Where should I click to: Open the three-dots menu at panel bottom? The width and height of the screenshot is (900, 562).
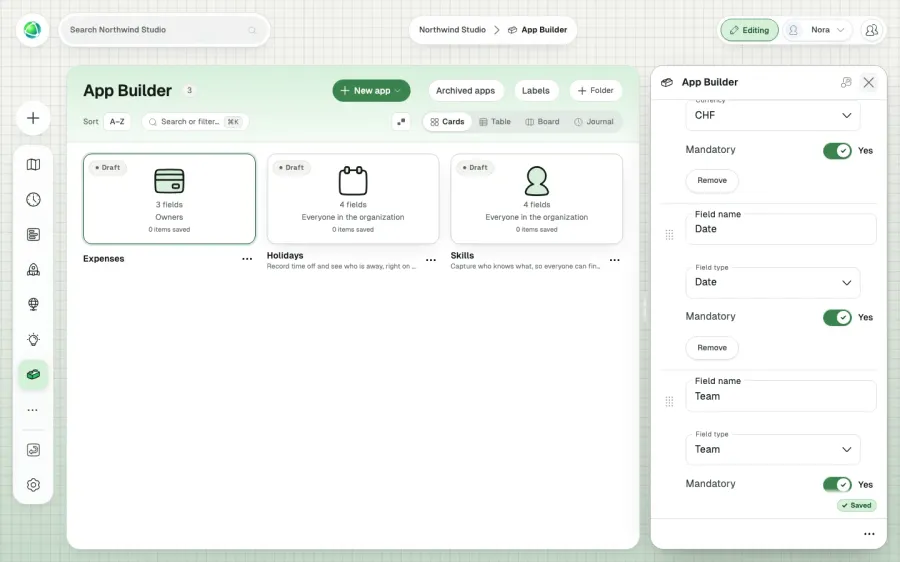[x=869, y=534]
